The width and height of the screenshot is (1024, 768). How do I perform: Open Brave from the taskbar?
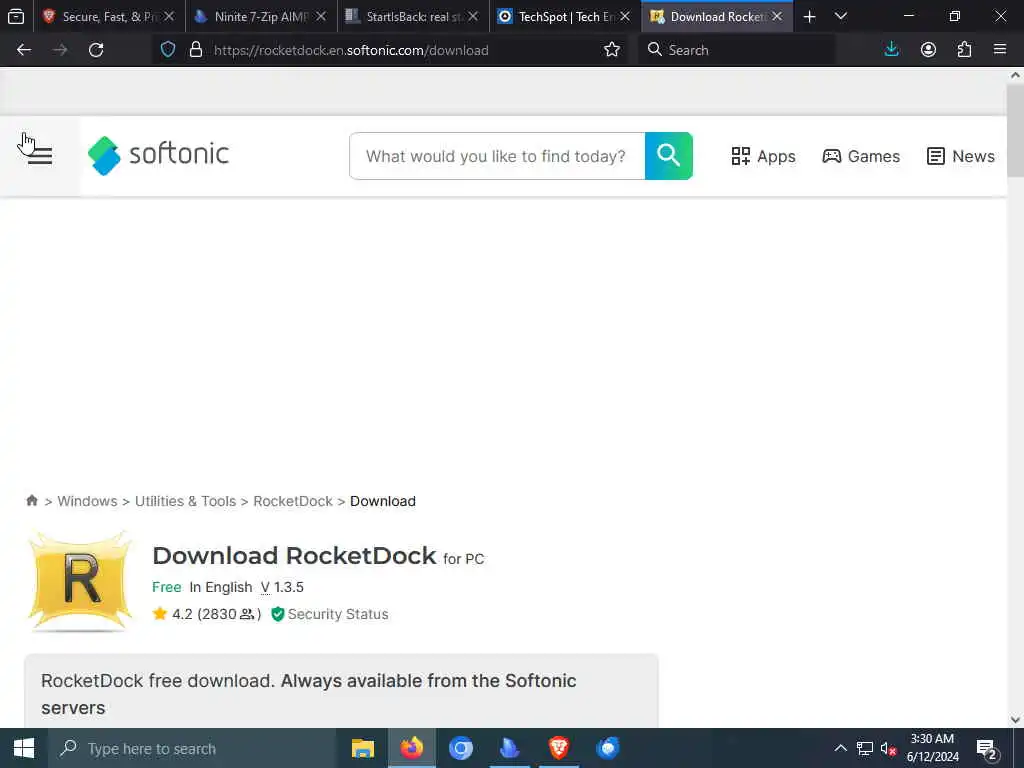point(558,748)
